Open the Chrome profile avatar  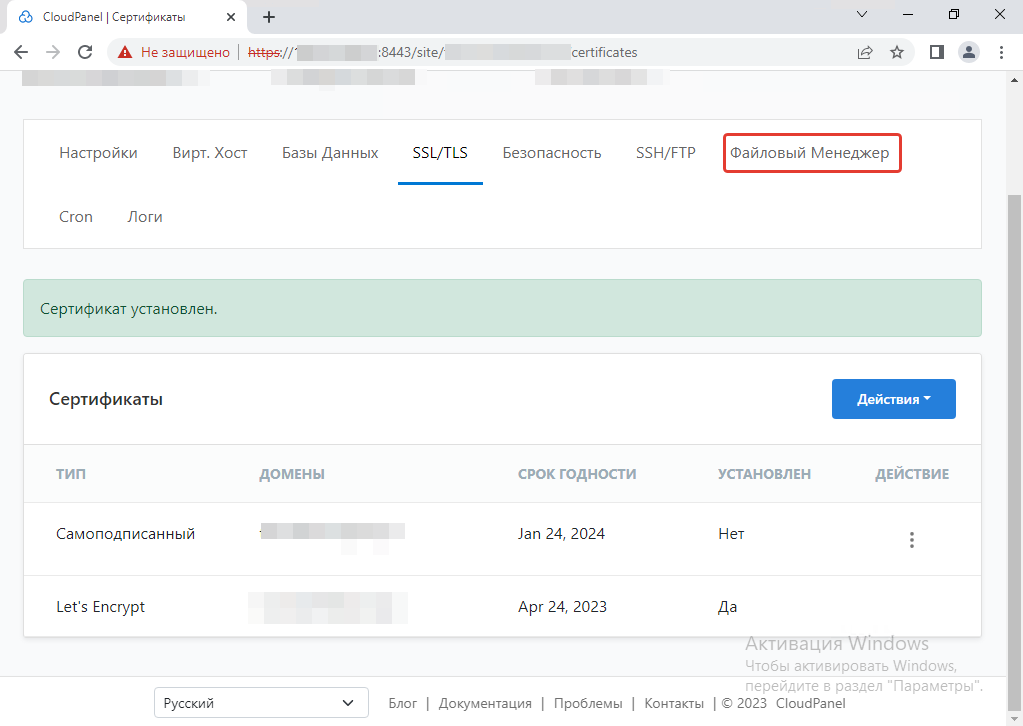tap(968, 52)
